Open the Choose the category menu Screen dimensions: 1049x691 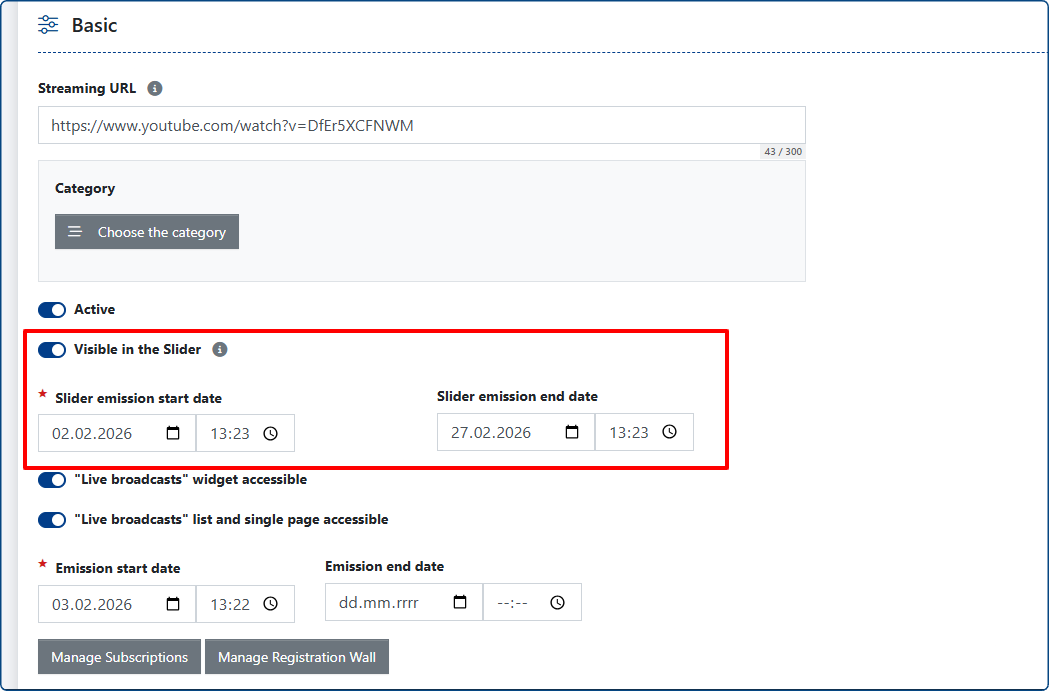tap(147, 232)
